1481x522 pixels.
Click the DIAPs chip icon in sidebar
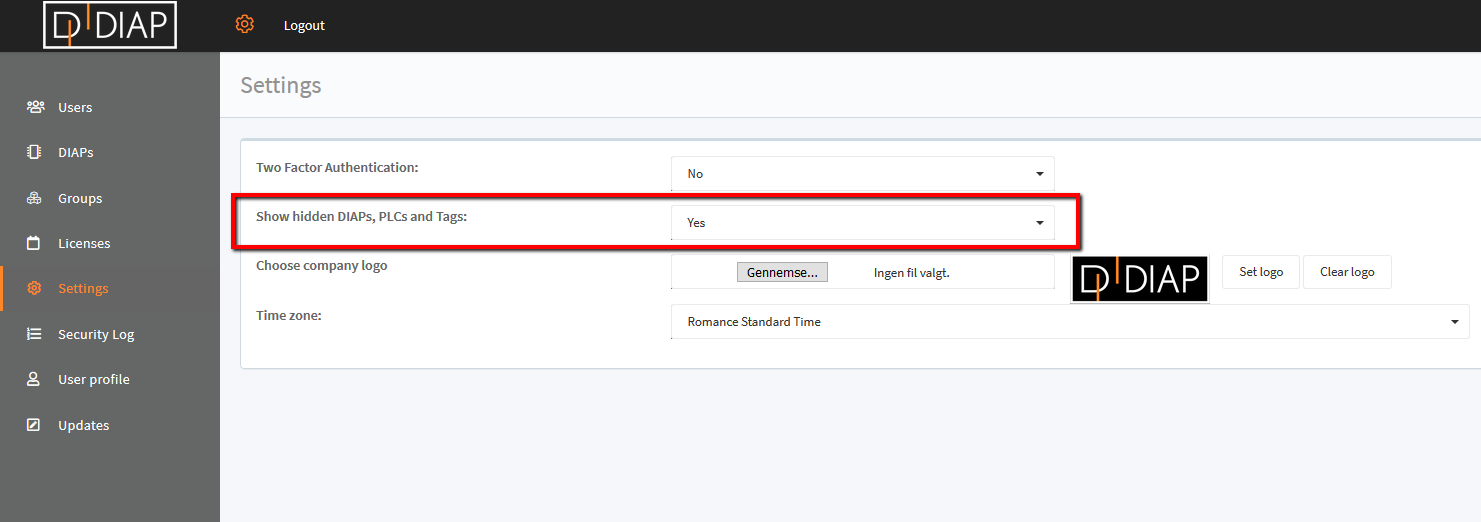(34, 152)
